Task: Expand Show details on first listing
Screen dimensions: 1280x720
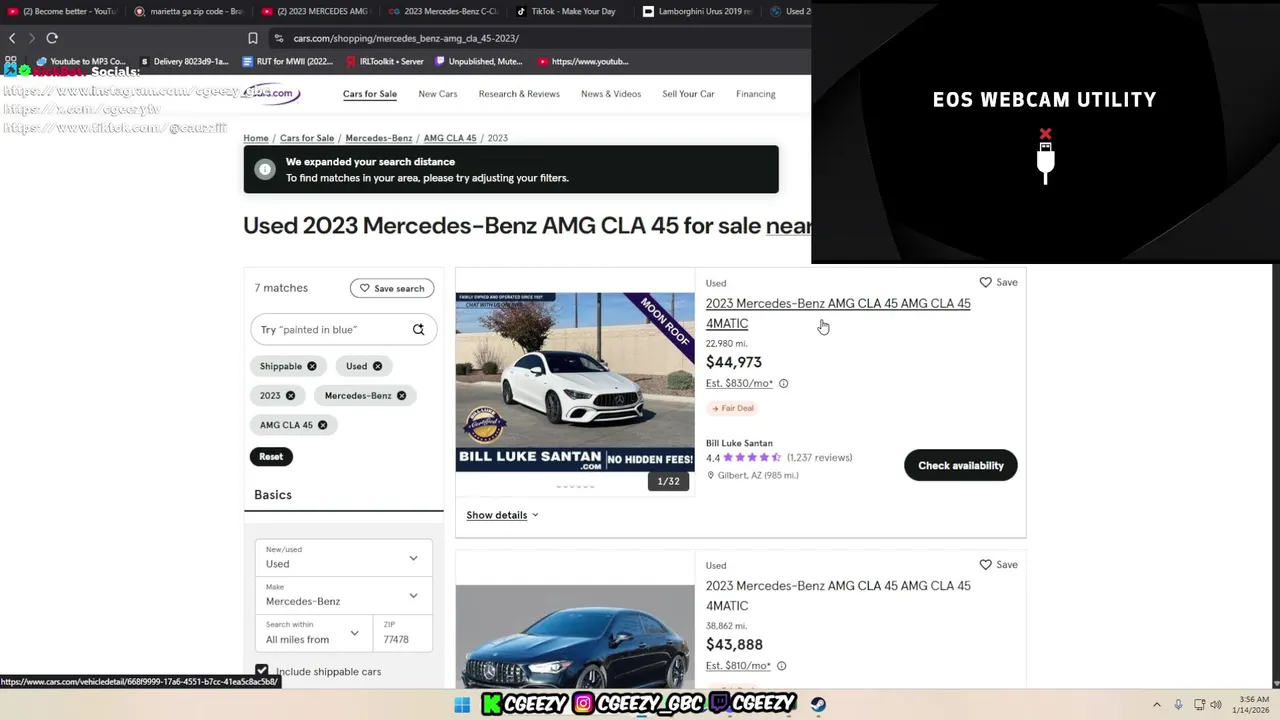Action: point(502,515)
